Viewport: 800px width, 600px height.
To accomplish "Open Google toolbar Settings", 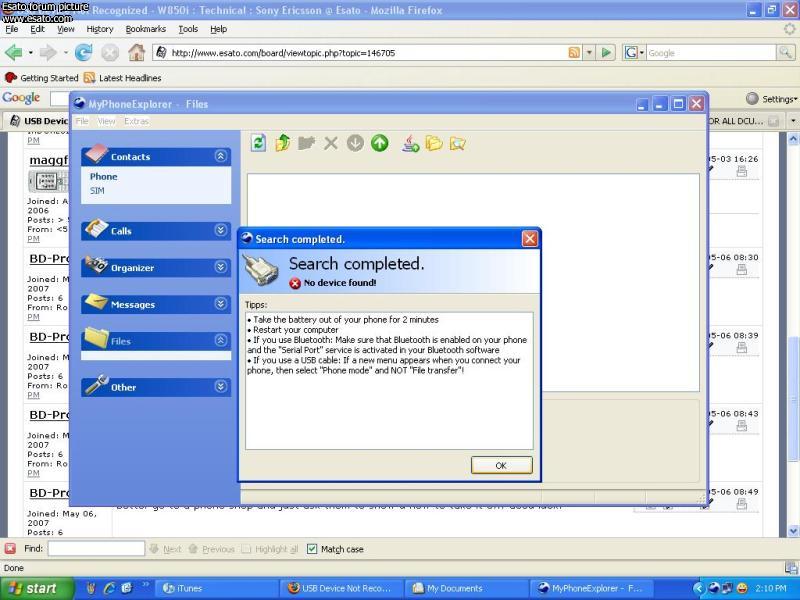I will click(x=772, y=99).
